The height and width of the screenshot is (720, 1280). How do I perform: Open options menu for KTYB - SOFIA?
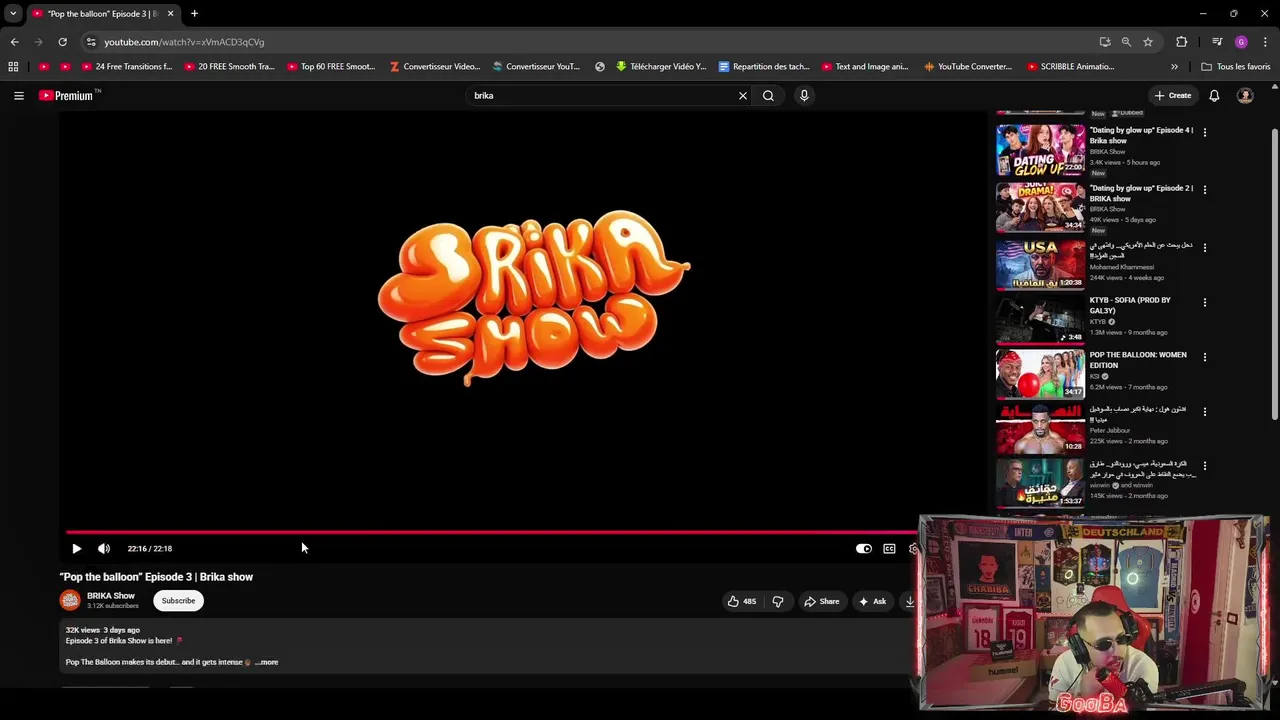[x=1204, y=302]
